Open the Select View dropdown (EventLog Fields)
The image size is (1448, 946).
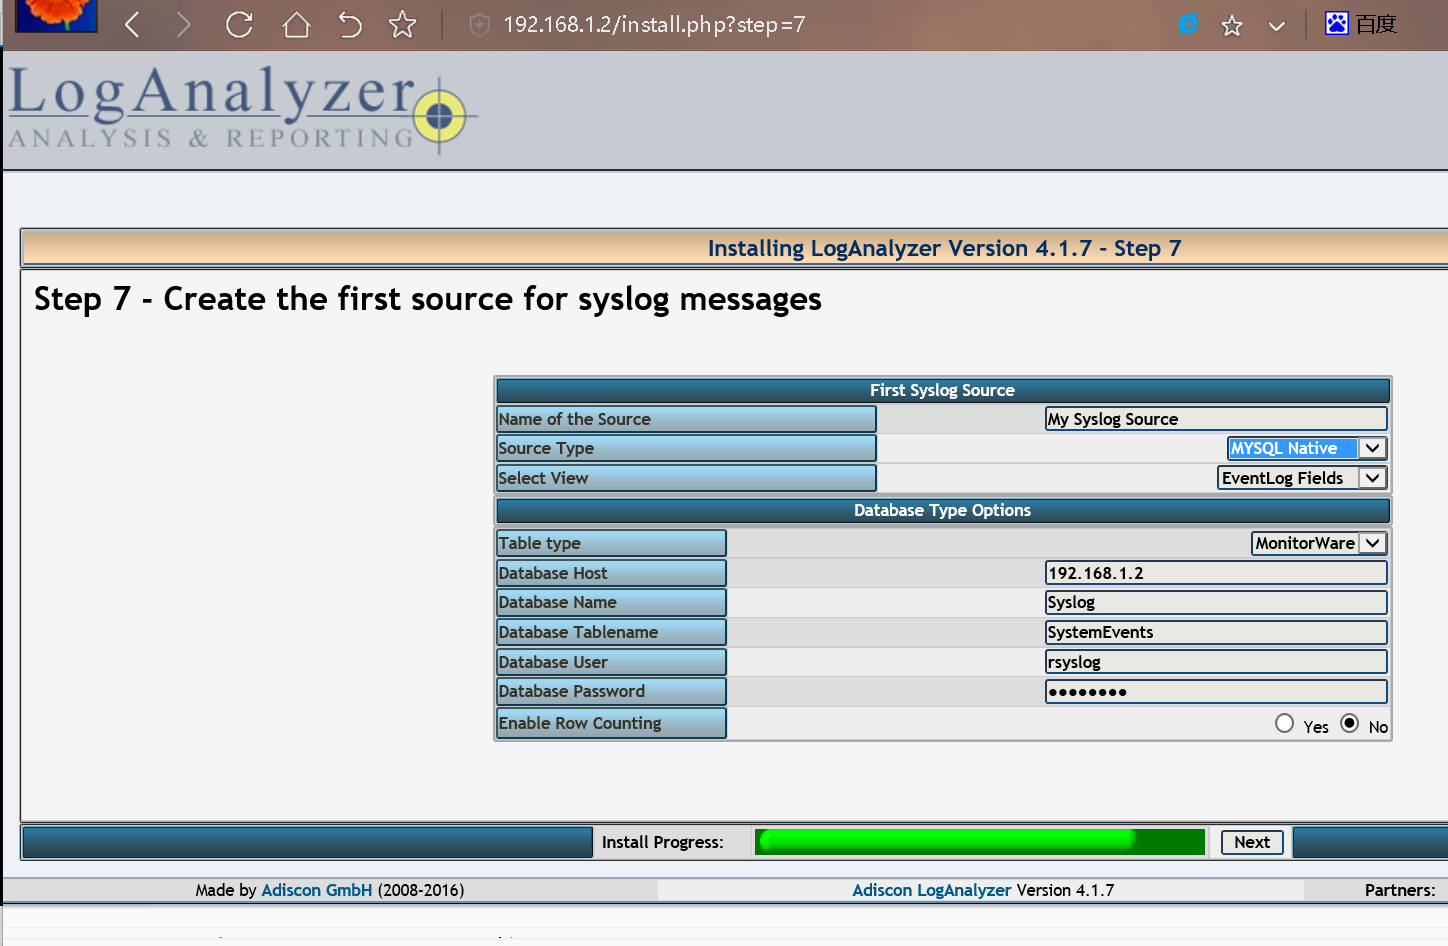point(1302,478)
